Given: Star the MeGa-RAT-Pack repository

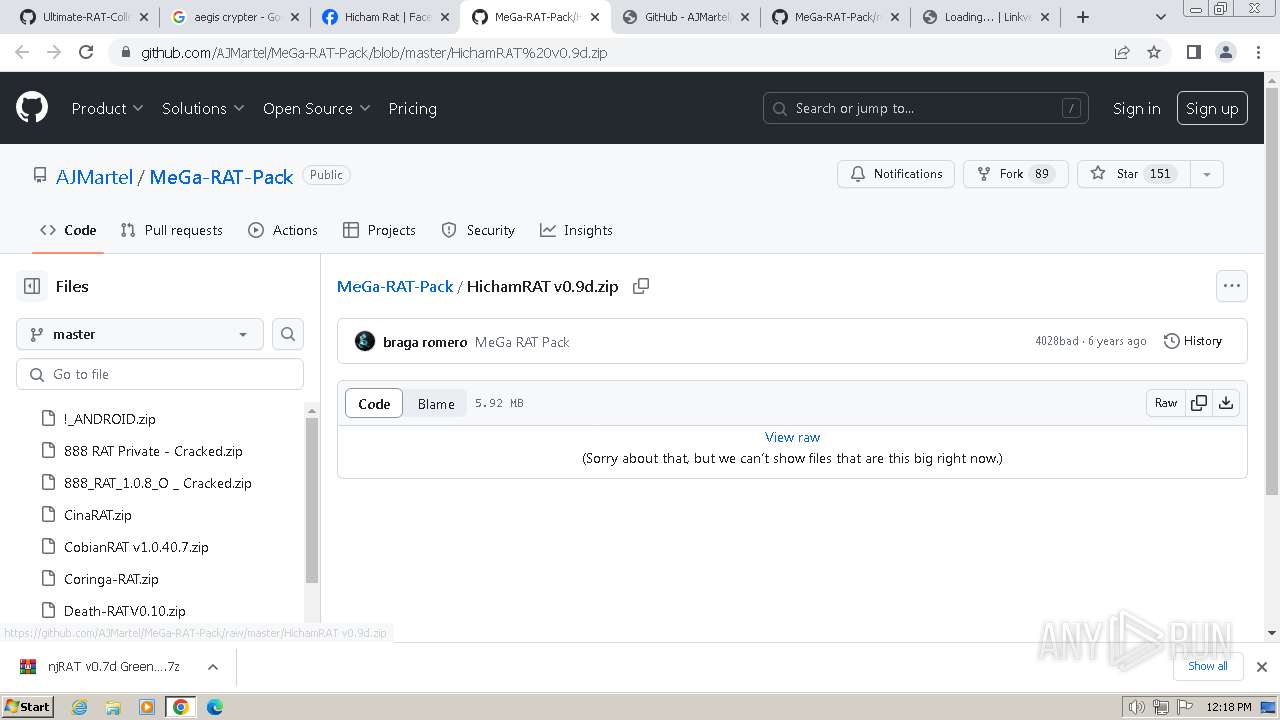Looking at the screenshot, I should (x=1134, y=174).
